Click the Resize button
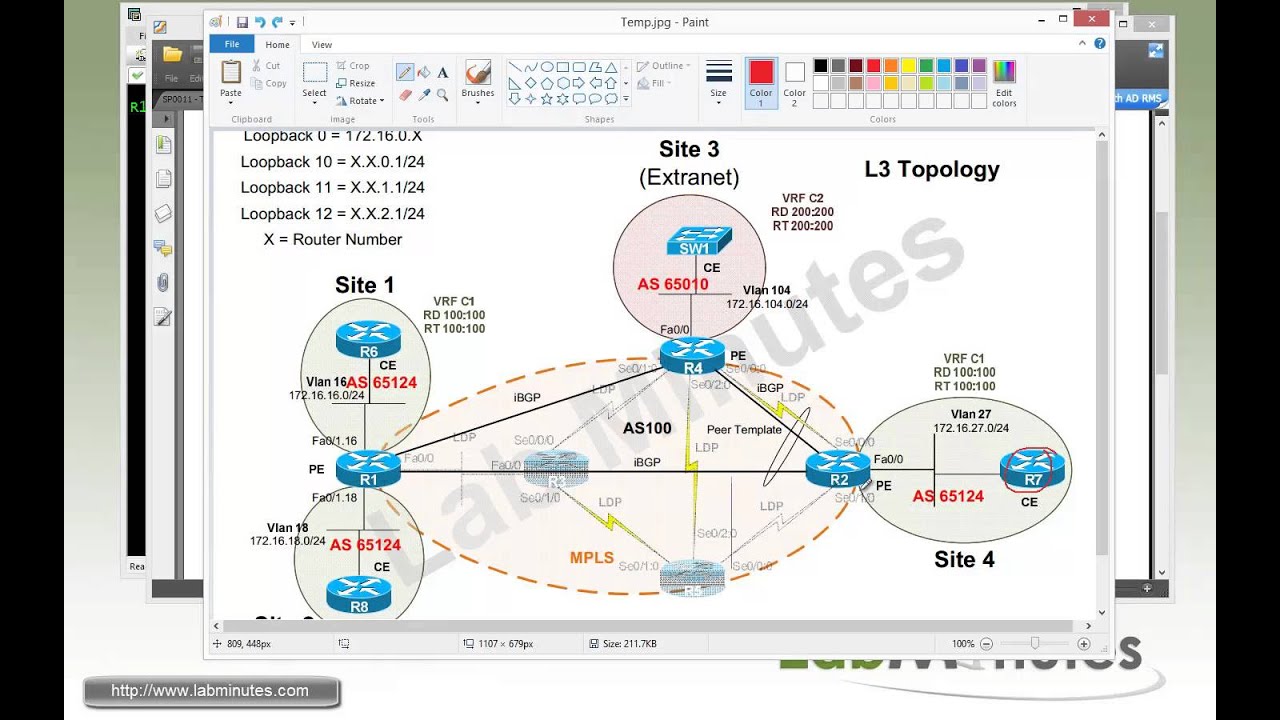The height and width of the screenshot is (720, 1280). point(355,83)
